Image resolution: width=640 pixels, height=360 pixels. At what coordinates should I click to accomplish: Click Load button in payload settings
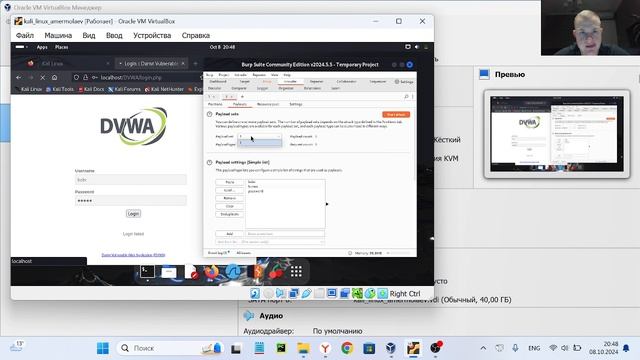[x=230, y=190]
